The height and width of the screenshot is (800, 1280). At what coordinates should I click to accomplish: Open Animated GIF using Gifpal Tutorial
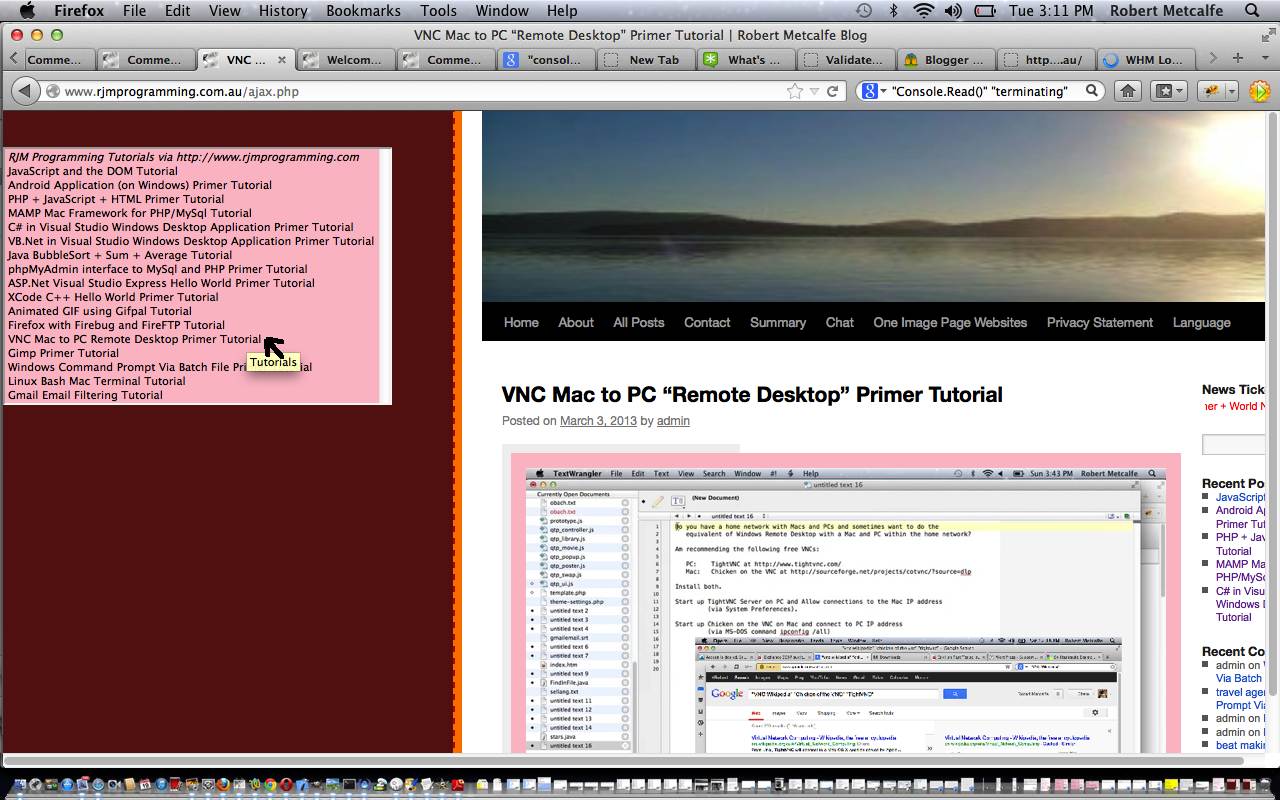(x=100, y=311)
